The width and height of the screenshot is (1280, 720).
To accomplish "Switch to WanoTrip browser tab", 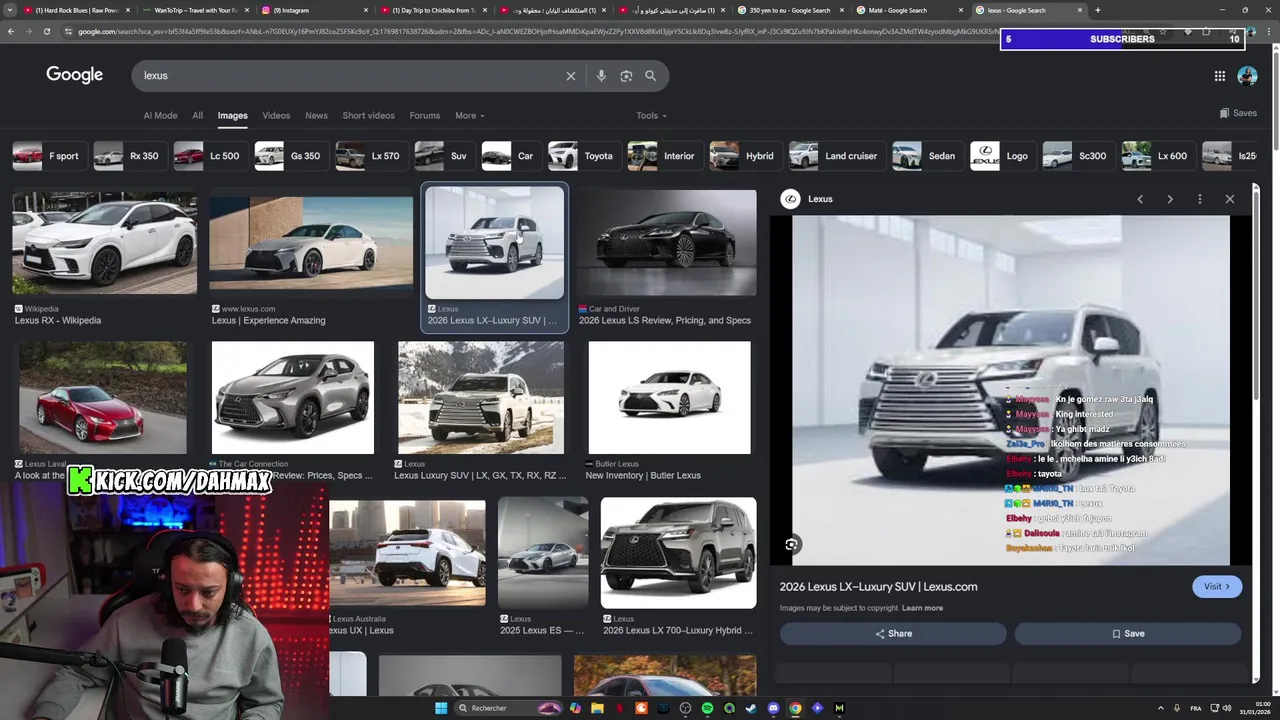I will tap(195, 10).
